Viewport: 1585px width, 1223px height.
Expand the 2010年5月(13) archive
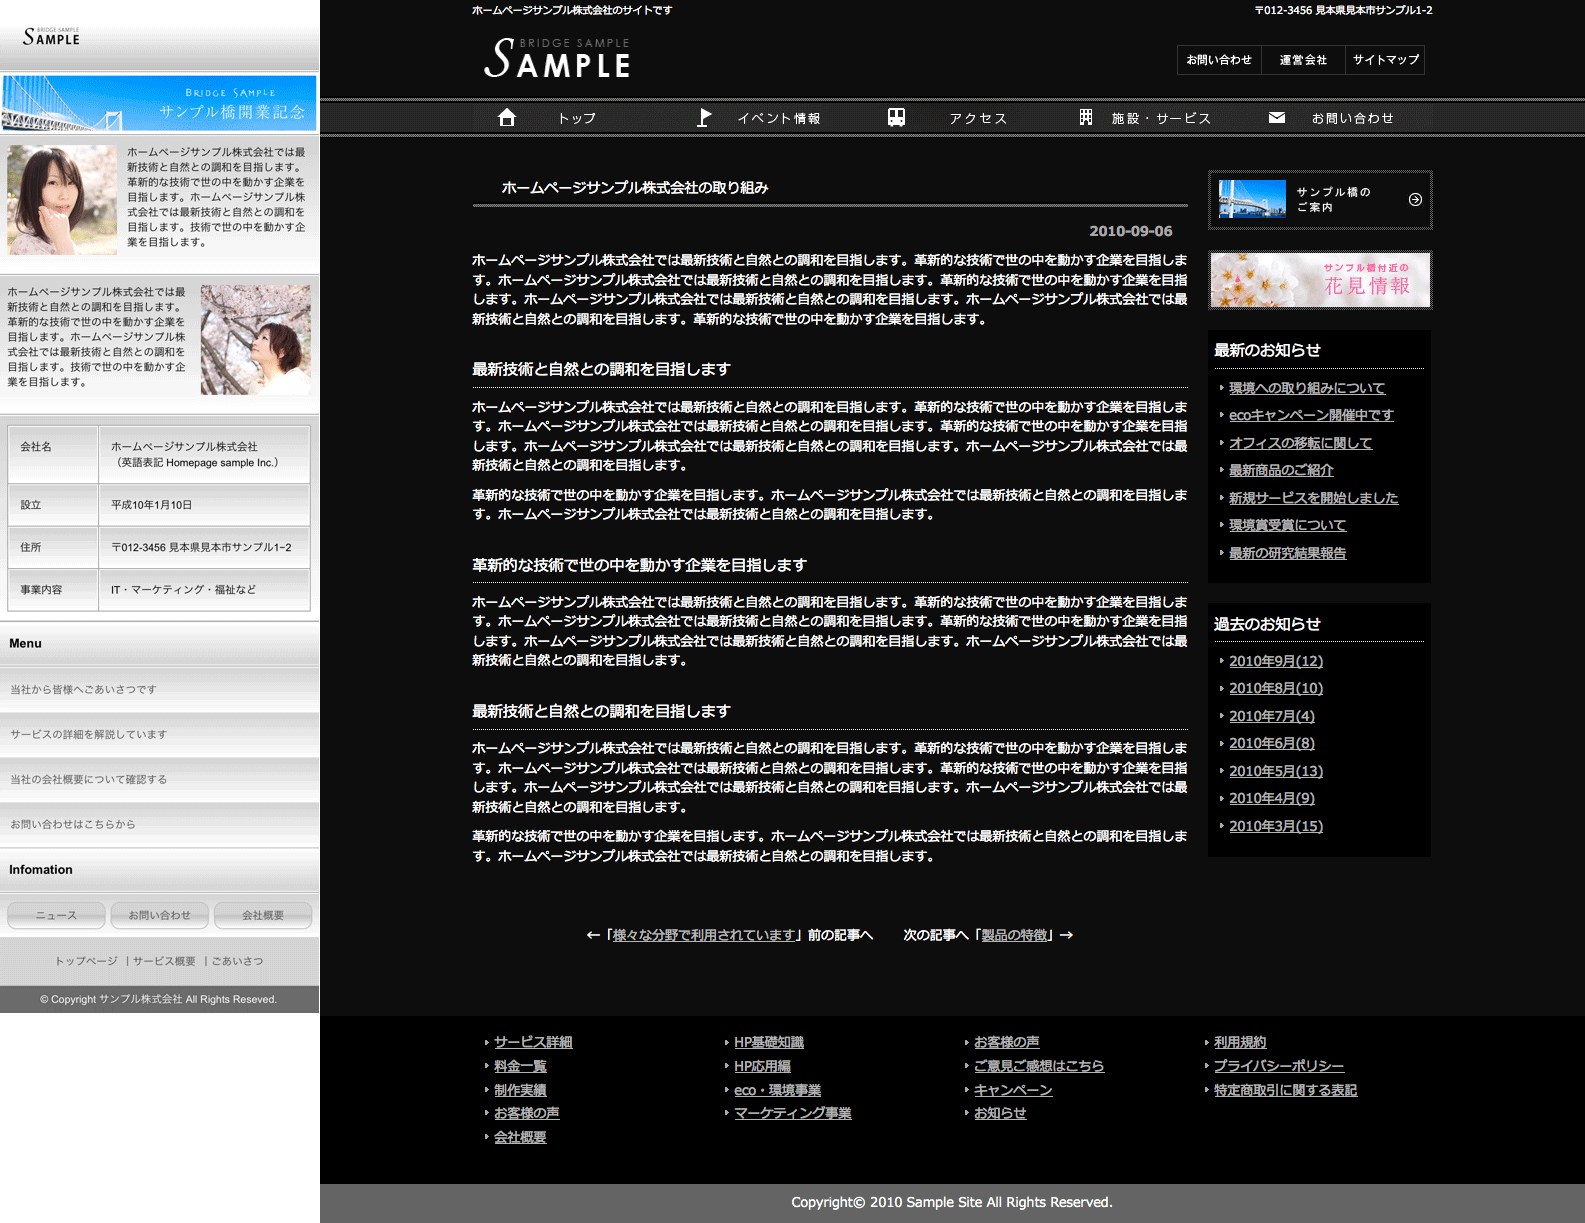tap(1275, 771)
